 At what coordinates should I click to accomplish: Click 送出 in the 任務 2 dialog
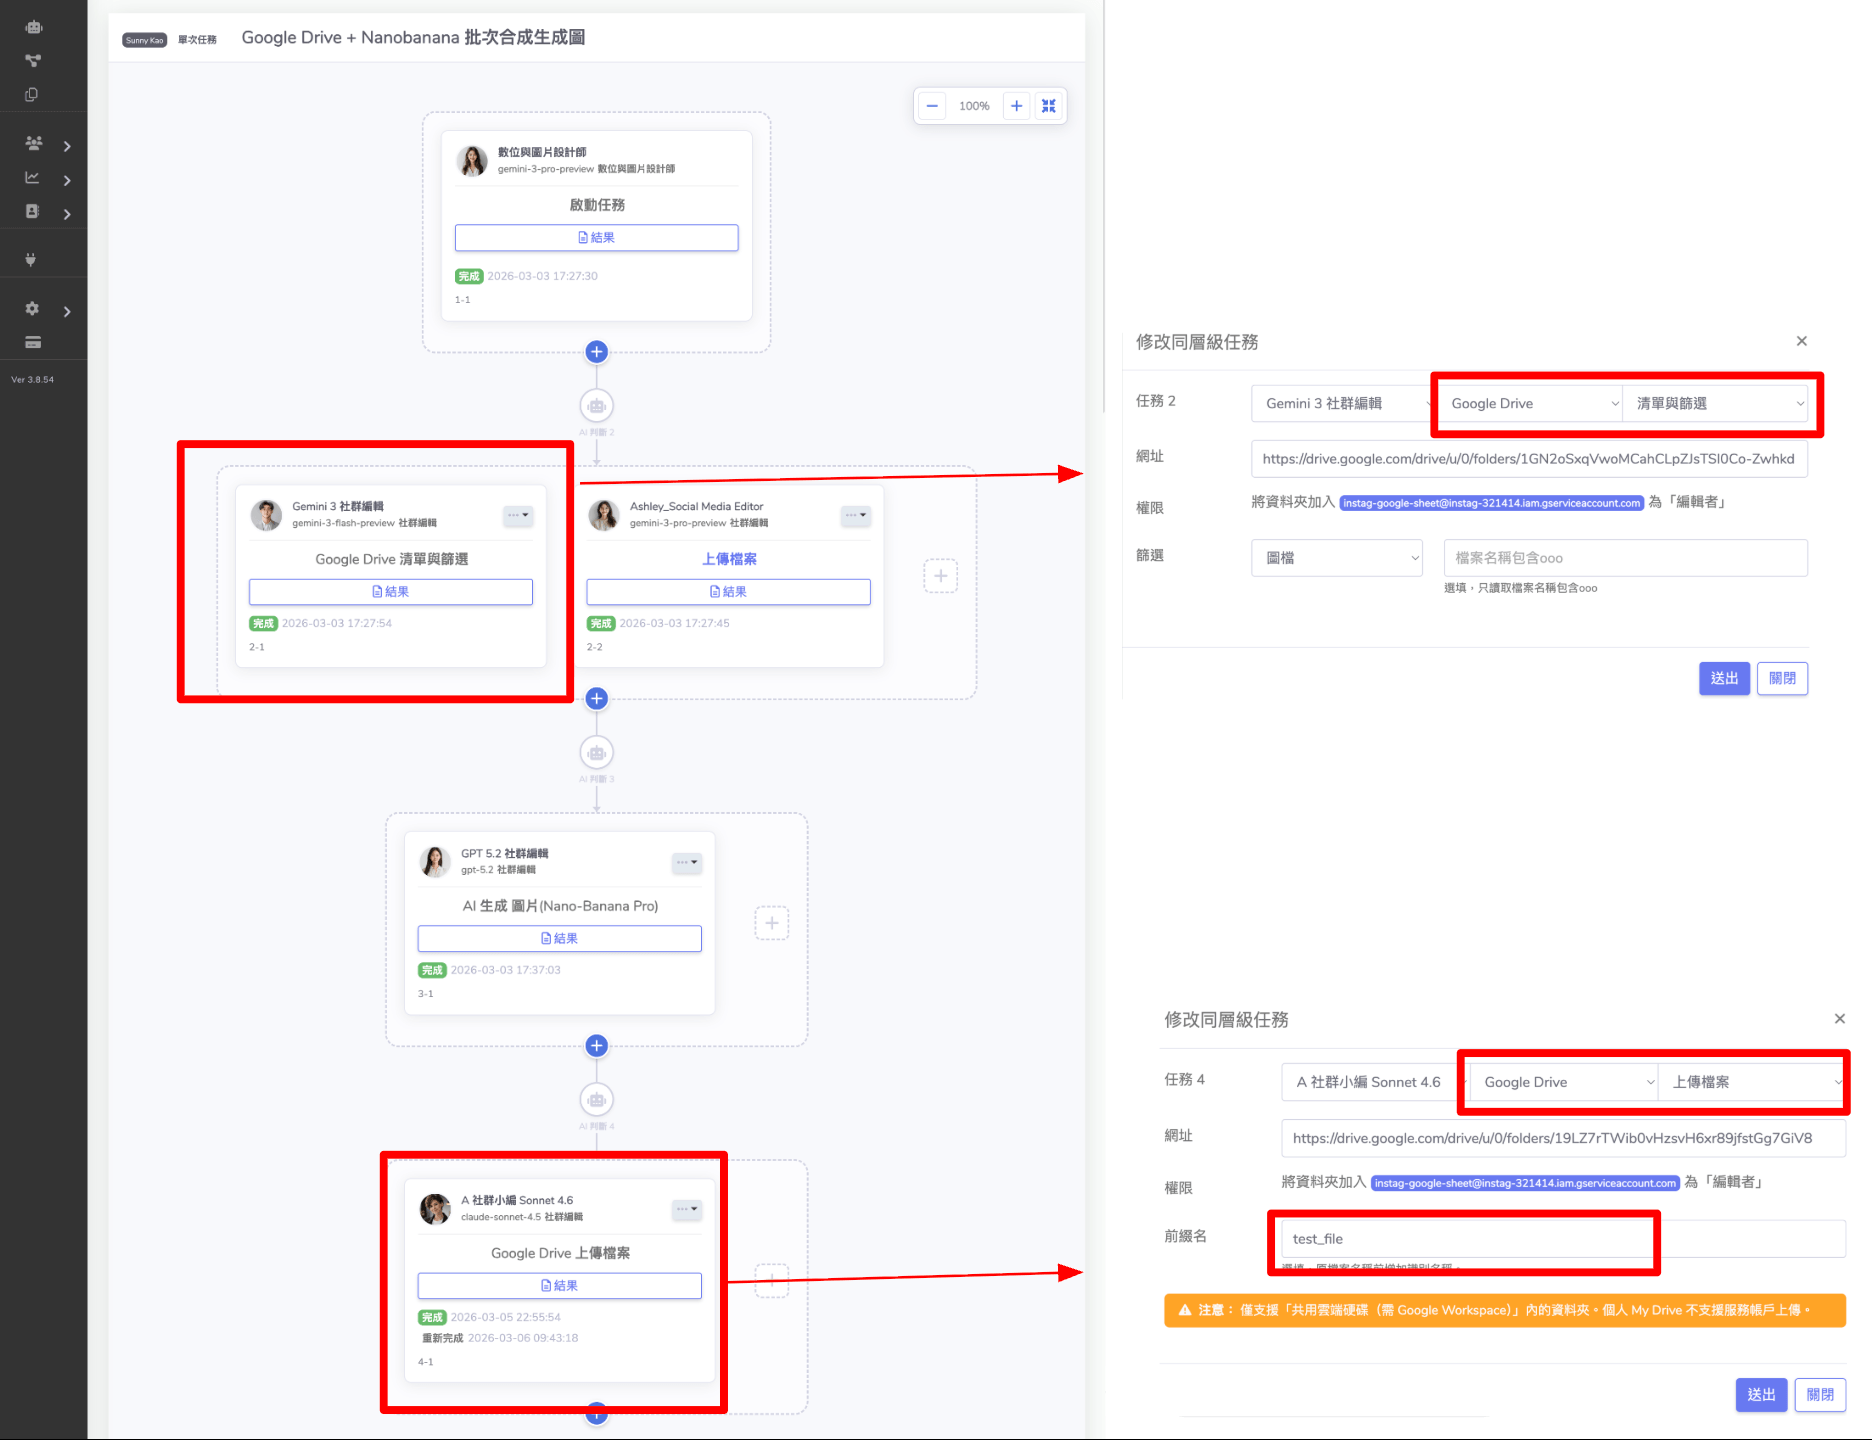point(1723,679)
